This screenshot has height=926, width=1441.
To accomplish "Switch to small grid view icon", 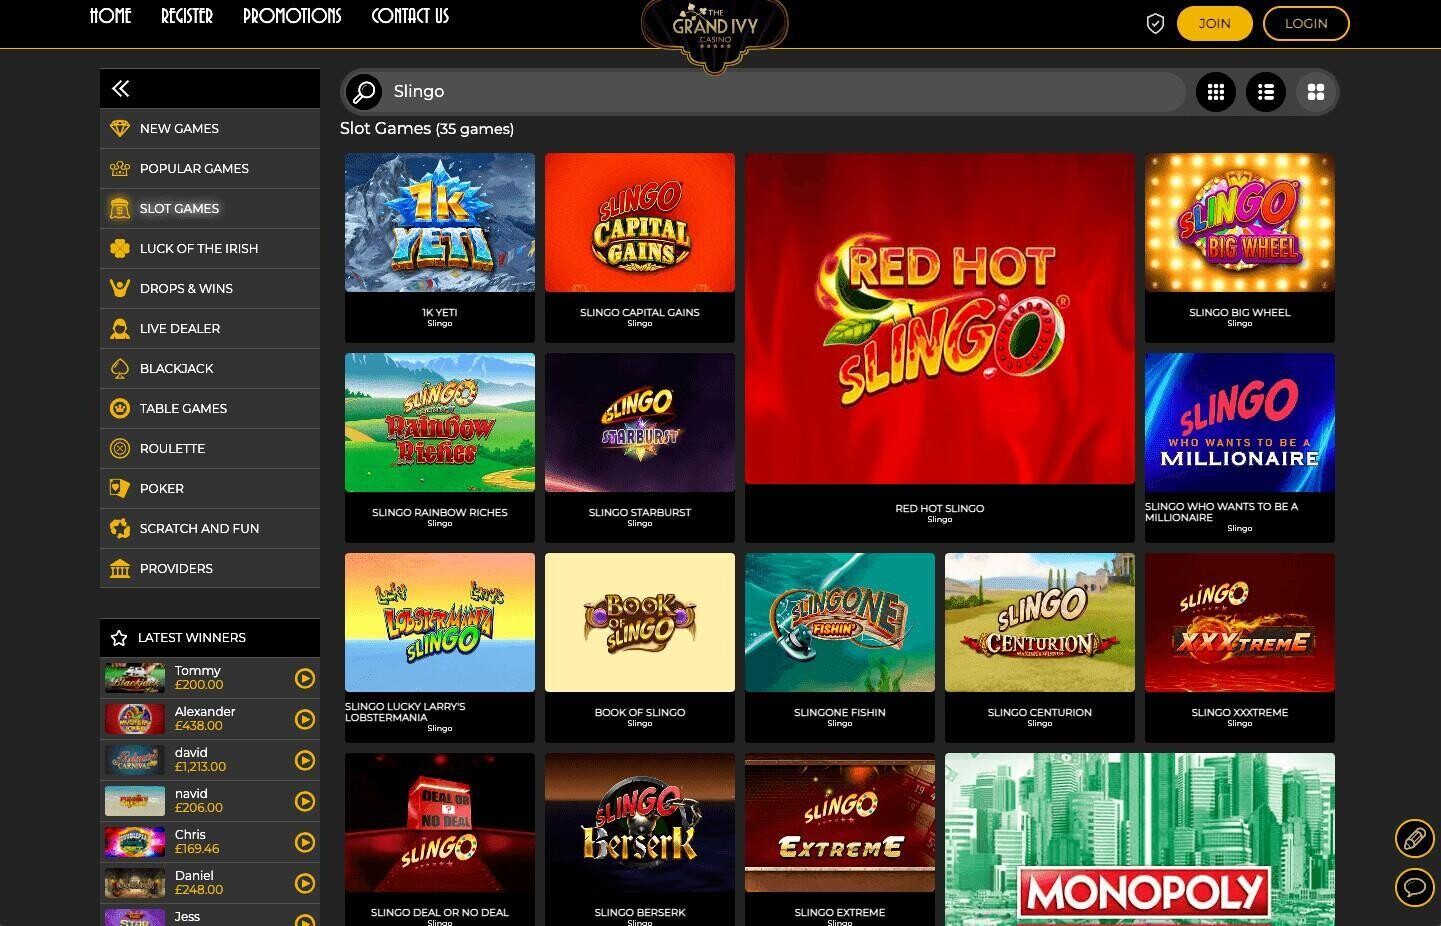I will click(1216, 92).
